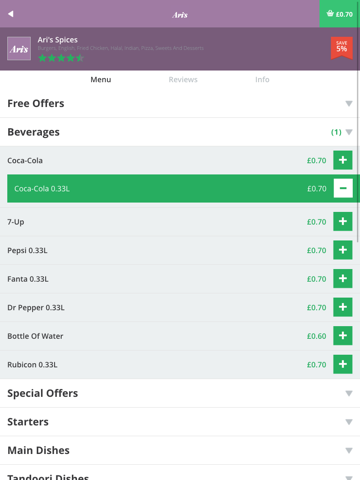The image size is (360, 480).
Task: Remove Coca-Cola 0.33L with minus button
Action: point(343,188)
